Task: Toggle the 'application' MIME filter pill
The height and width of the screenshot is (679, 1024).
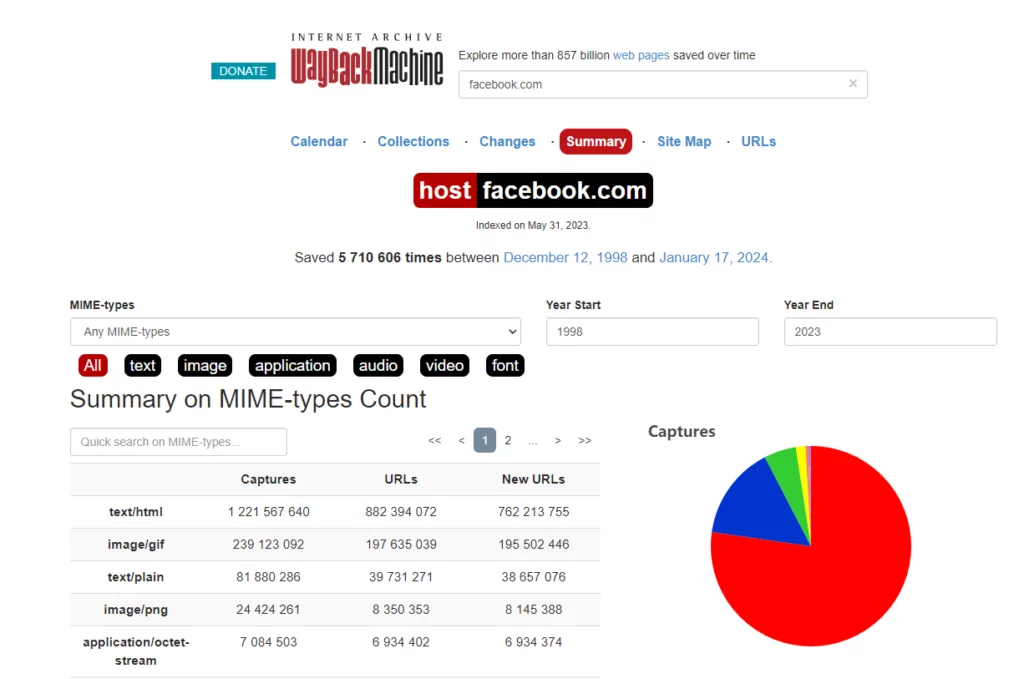Action: (292, 366)
